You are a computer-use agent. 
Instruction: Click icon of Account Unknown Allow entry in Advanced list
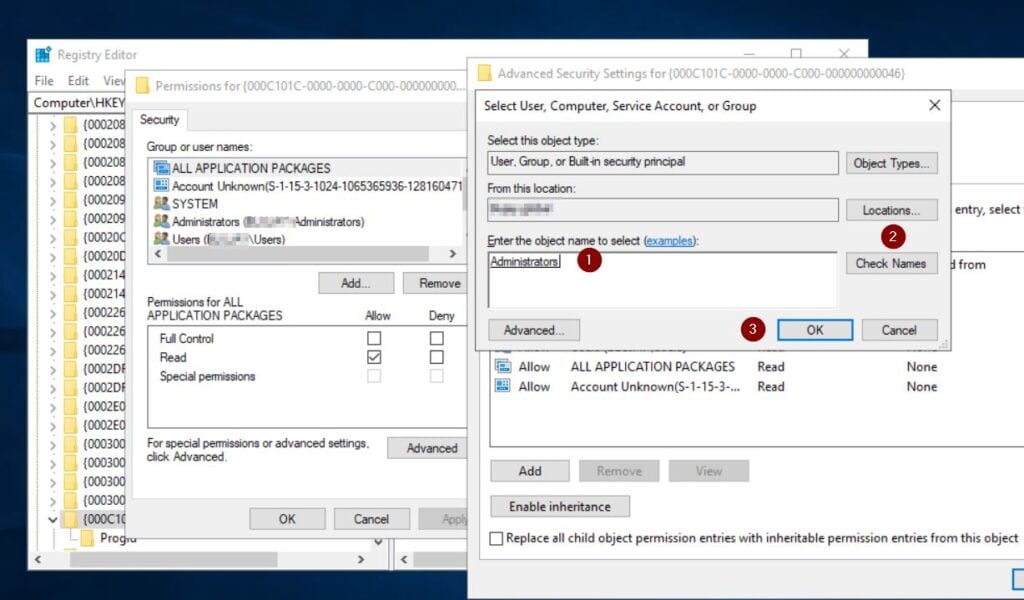coord(503,386)
